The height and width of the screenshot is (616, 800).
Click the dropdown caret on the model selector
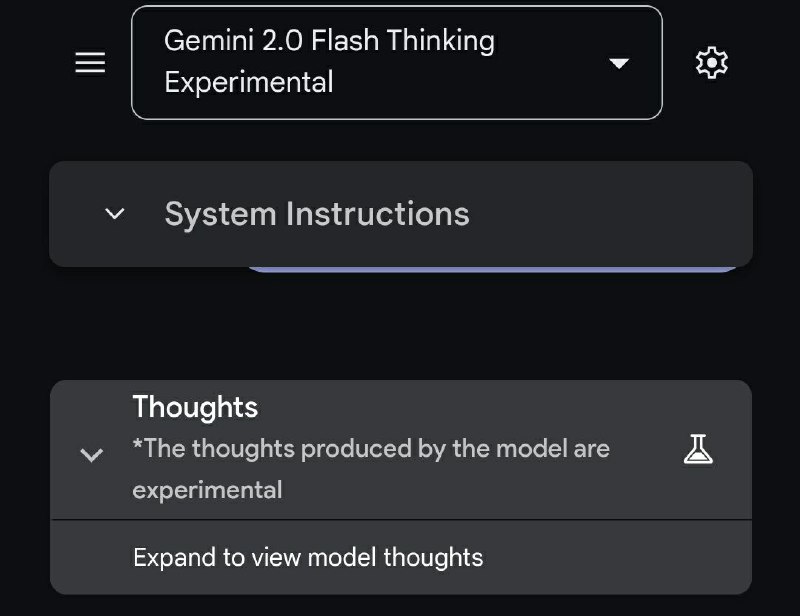tap(621, 62)
